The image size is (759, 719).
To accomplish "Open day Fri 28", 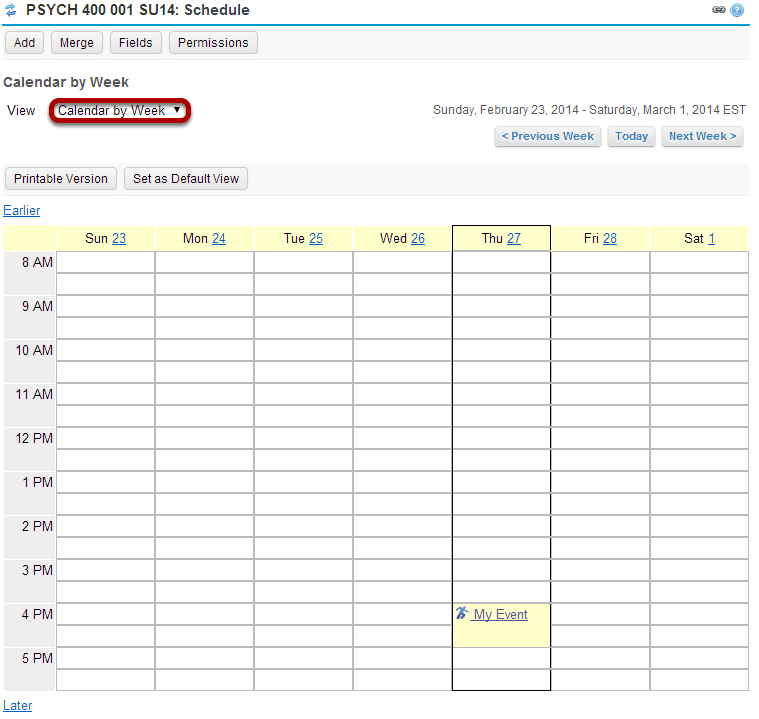I will (609, 239).
